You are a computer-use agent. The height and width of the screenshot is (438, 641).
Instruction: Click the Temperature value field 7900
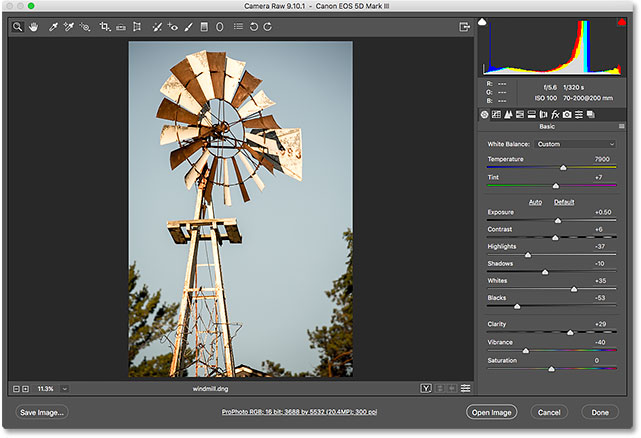pyautogui.click(x=602, y=159)
